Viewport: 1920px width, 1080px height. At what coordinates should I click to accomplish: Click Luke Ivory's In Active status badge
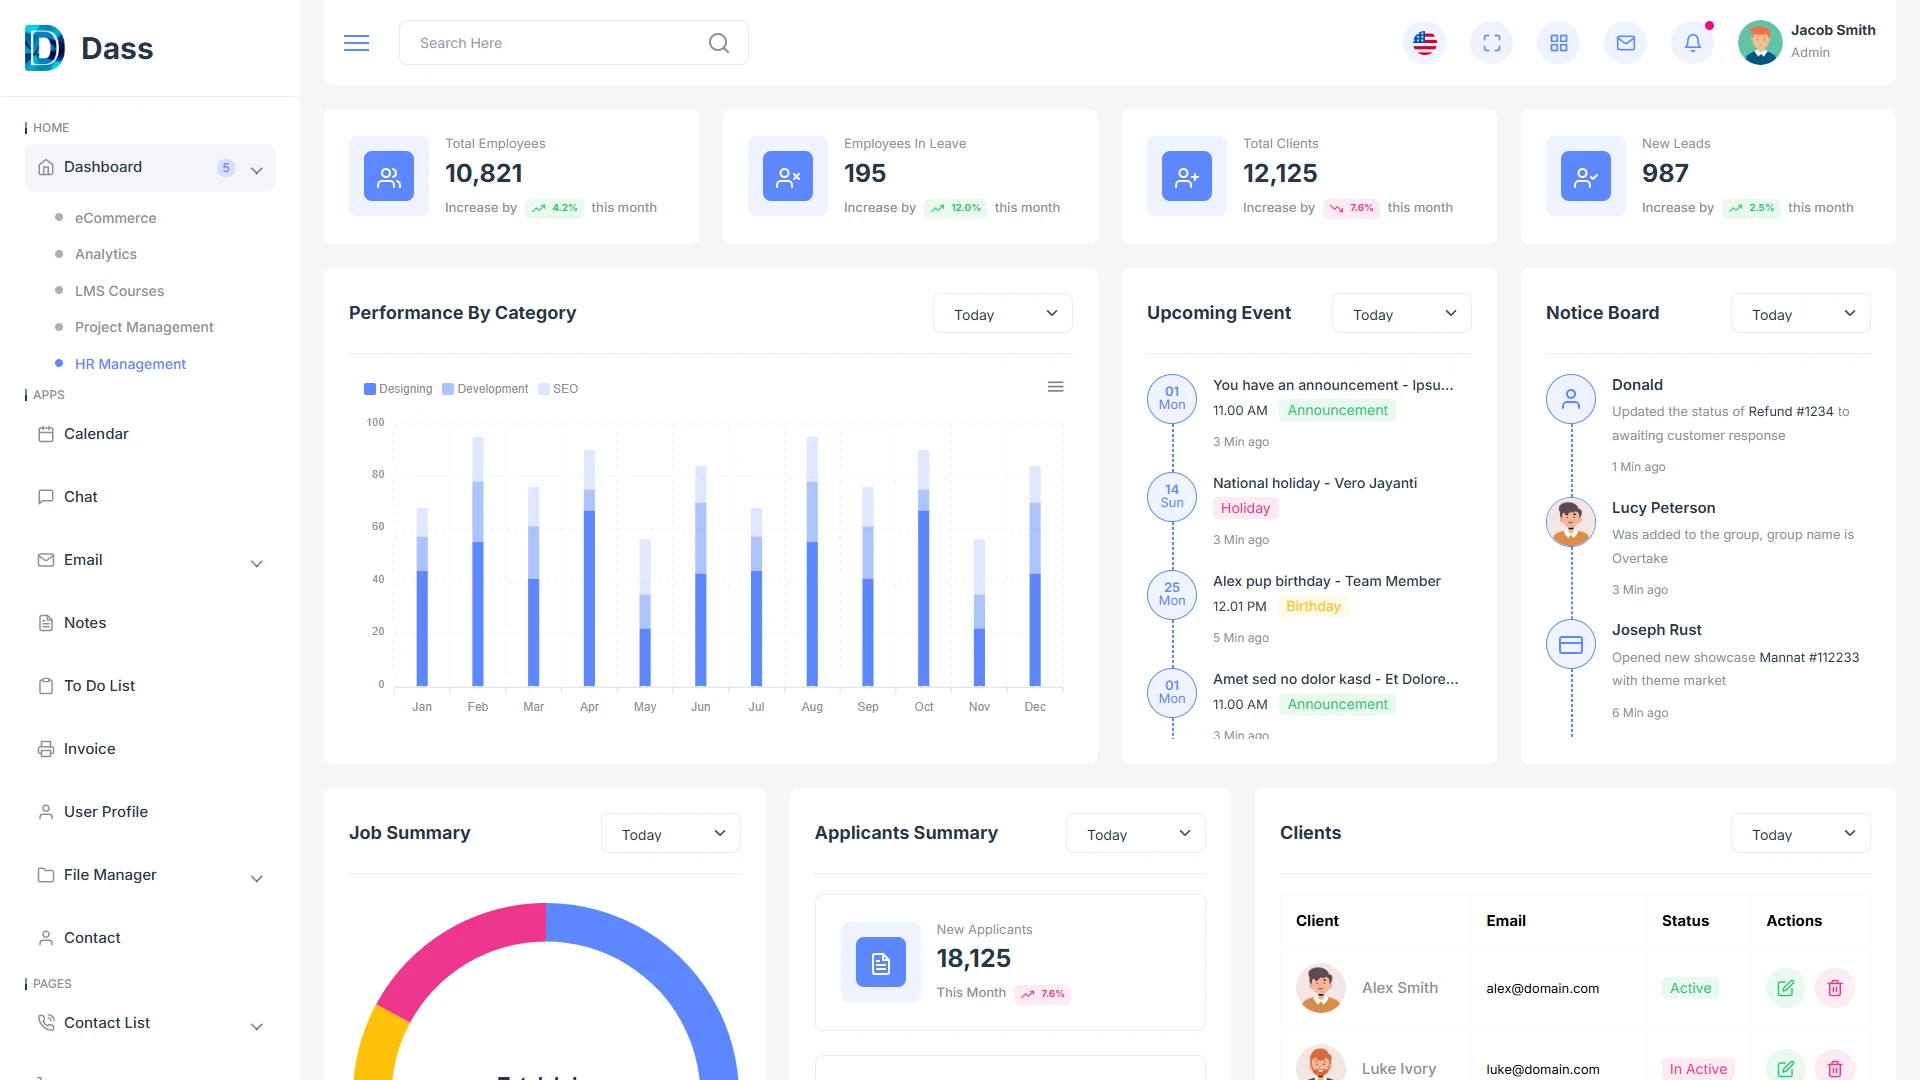pos(1698,1069)
